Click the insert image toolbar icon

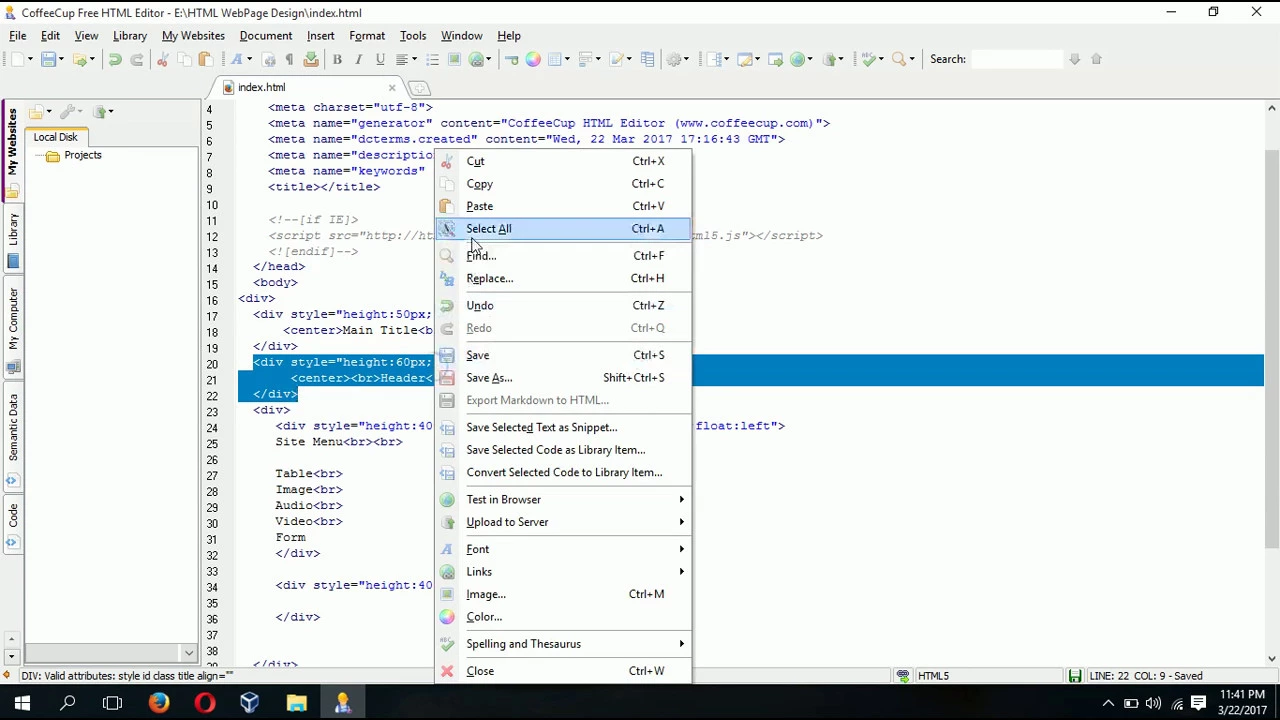tap(454, 59)
